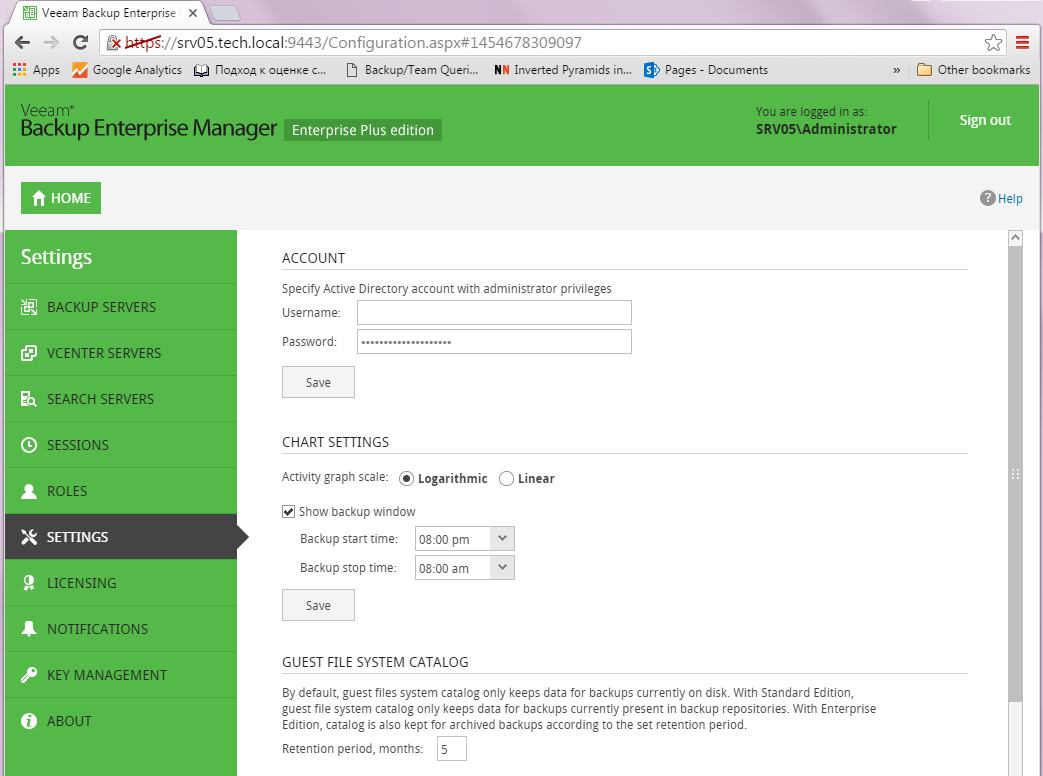Open the Backup start time dropdown
Viewport: 1043px width, 776px height.
coord(503,538)
